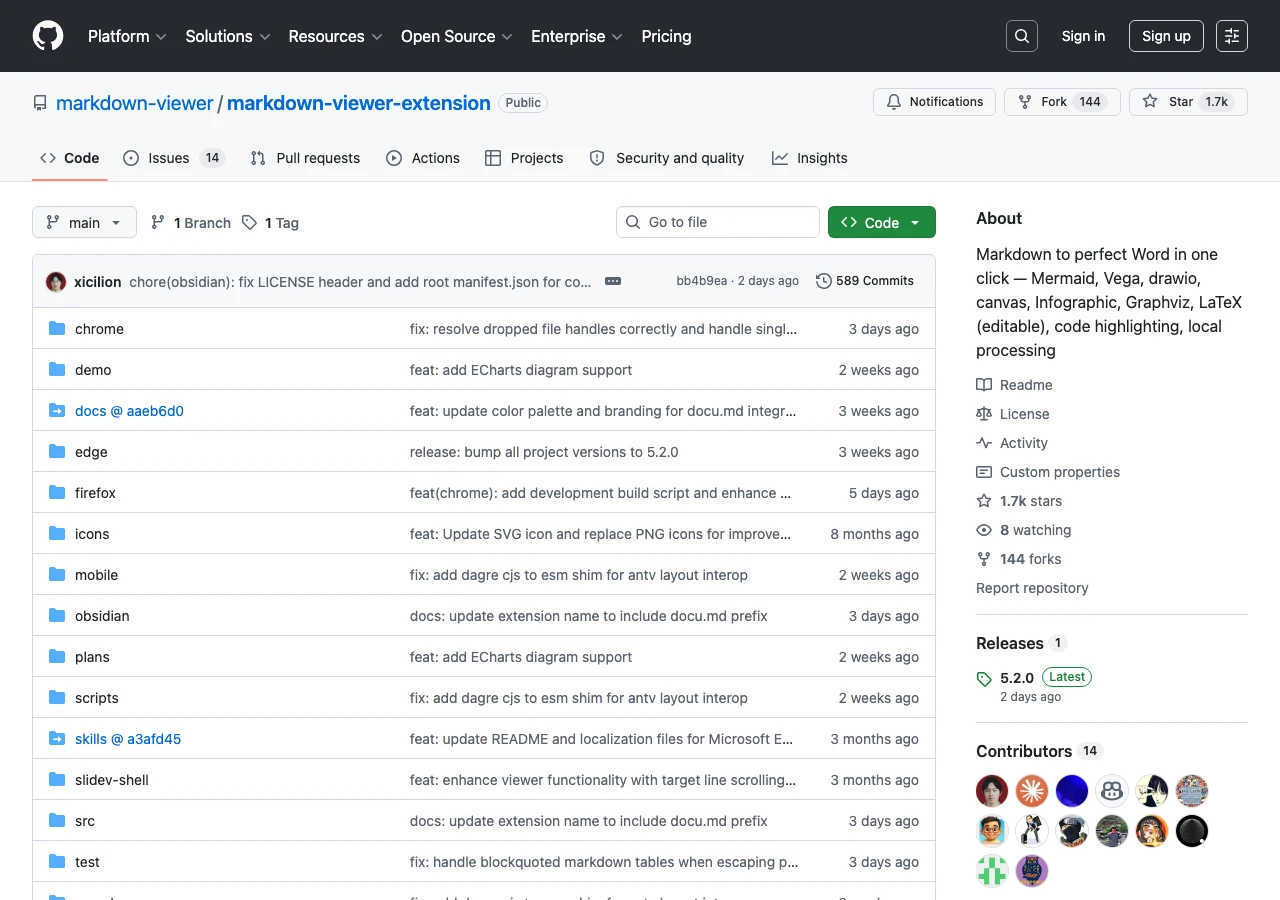Open the main branch dropdown
The image size is (1280, 900).
(84, 222)
